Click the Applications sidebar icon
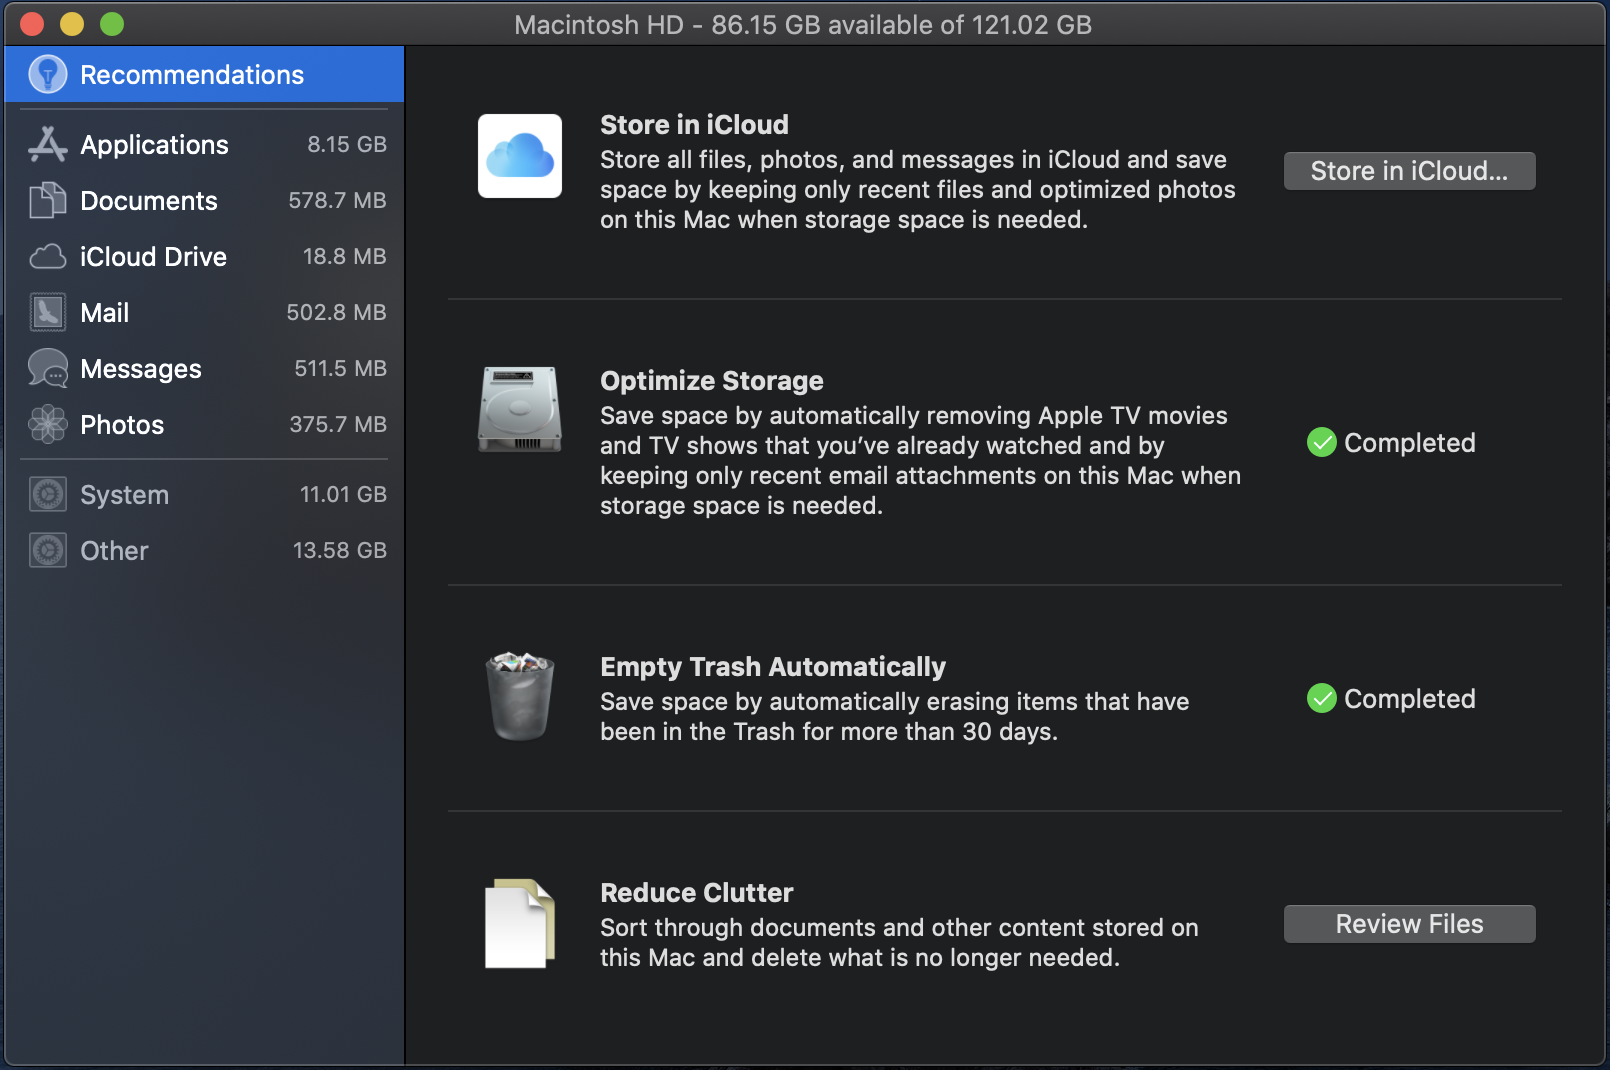 [x=47, y=145]
